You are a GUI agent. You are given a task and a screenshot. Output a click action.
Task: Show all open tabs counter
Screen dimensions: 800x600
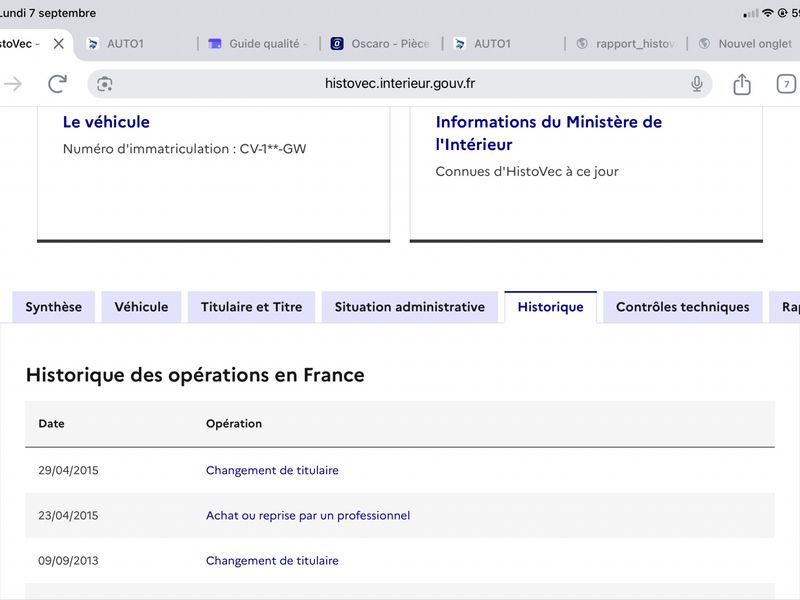point(786,84)
